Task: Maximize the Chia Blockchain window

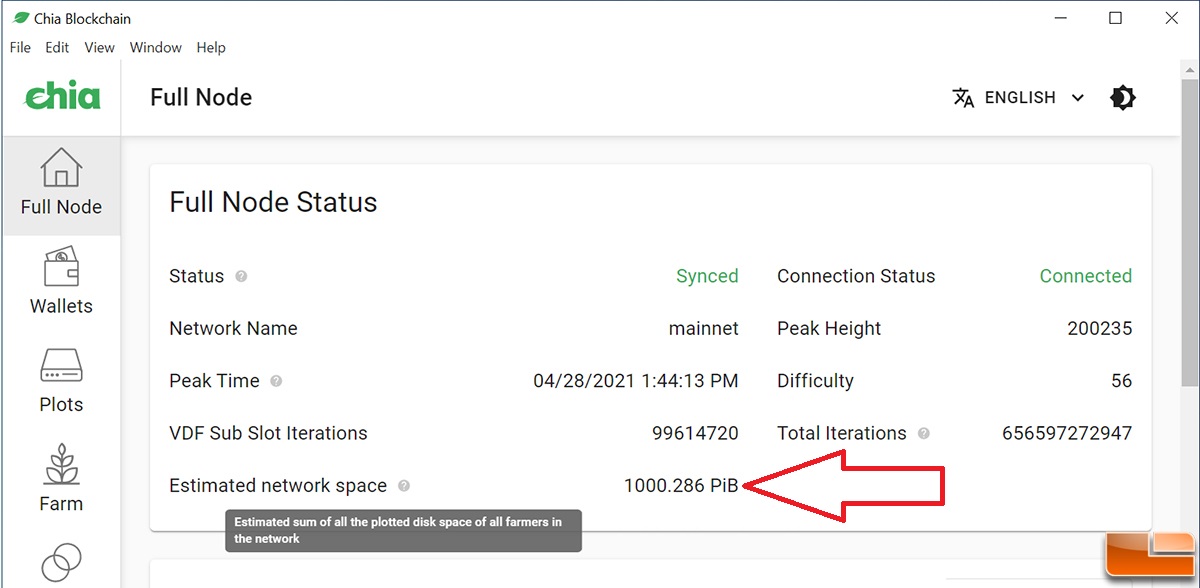Action: click(x=1116, y=18)
